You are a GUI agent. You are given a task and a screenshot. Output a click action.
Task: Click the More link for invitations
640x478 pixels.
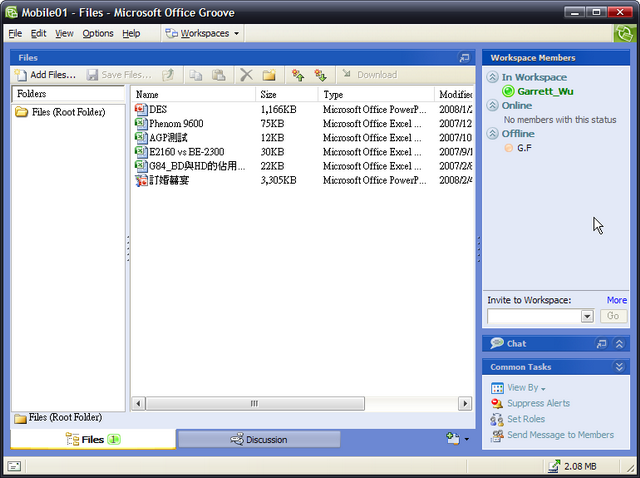616,300
